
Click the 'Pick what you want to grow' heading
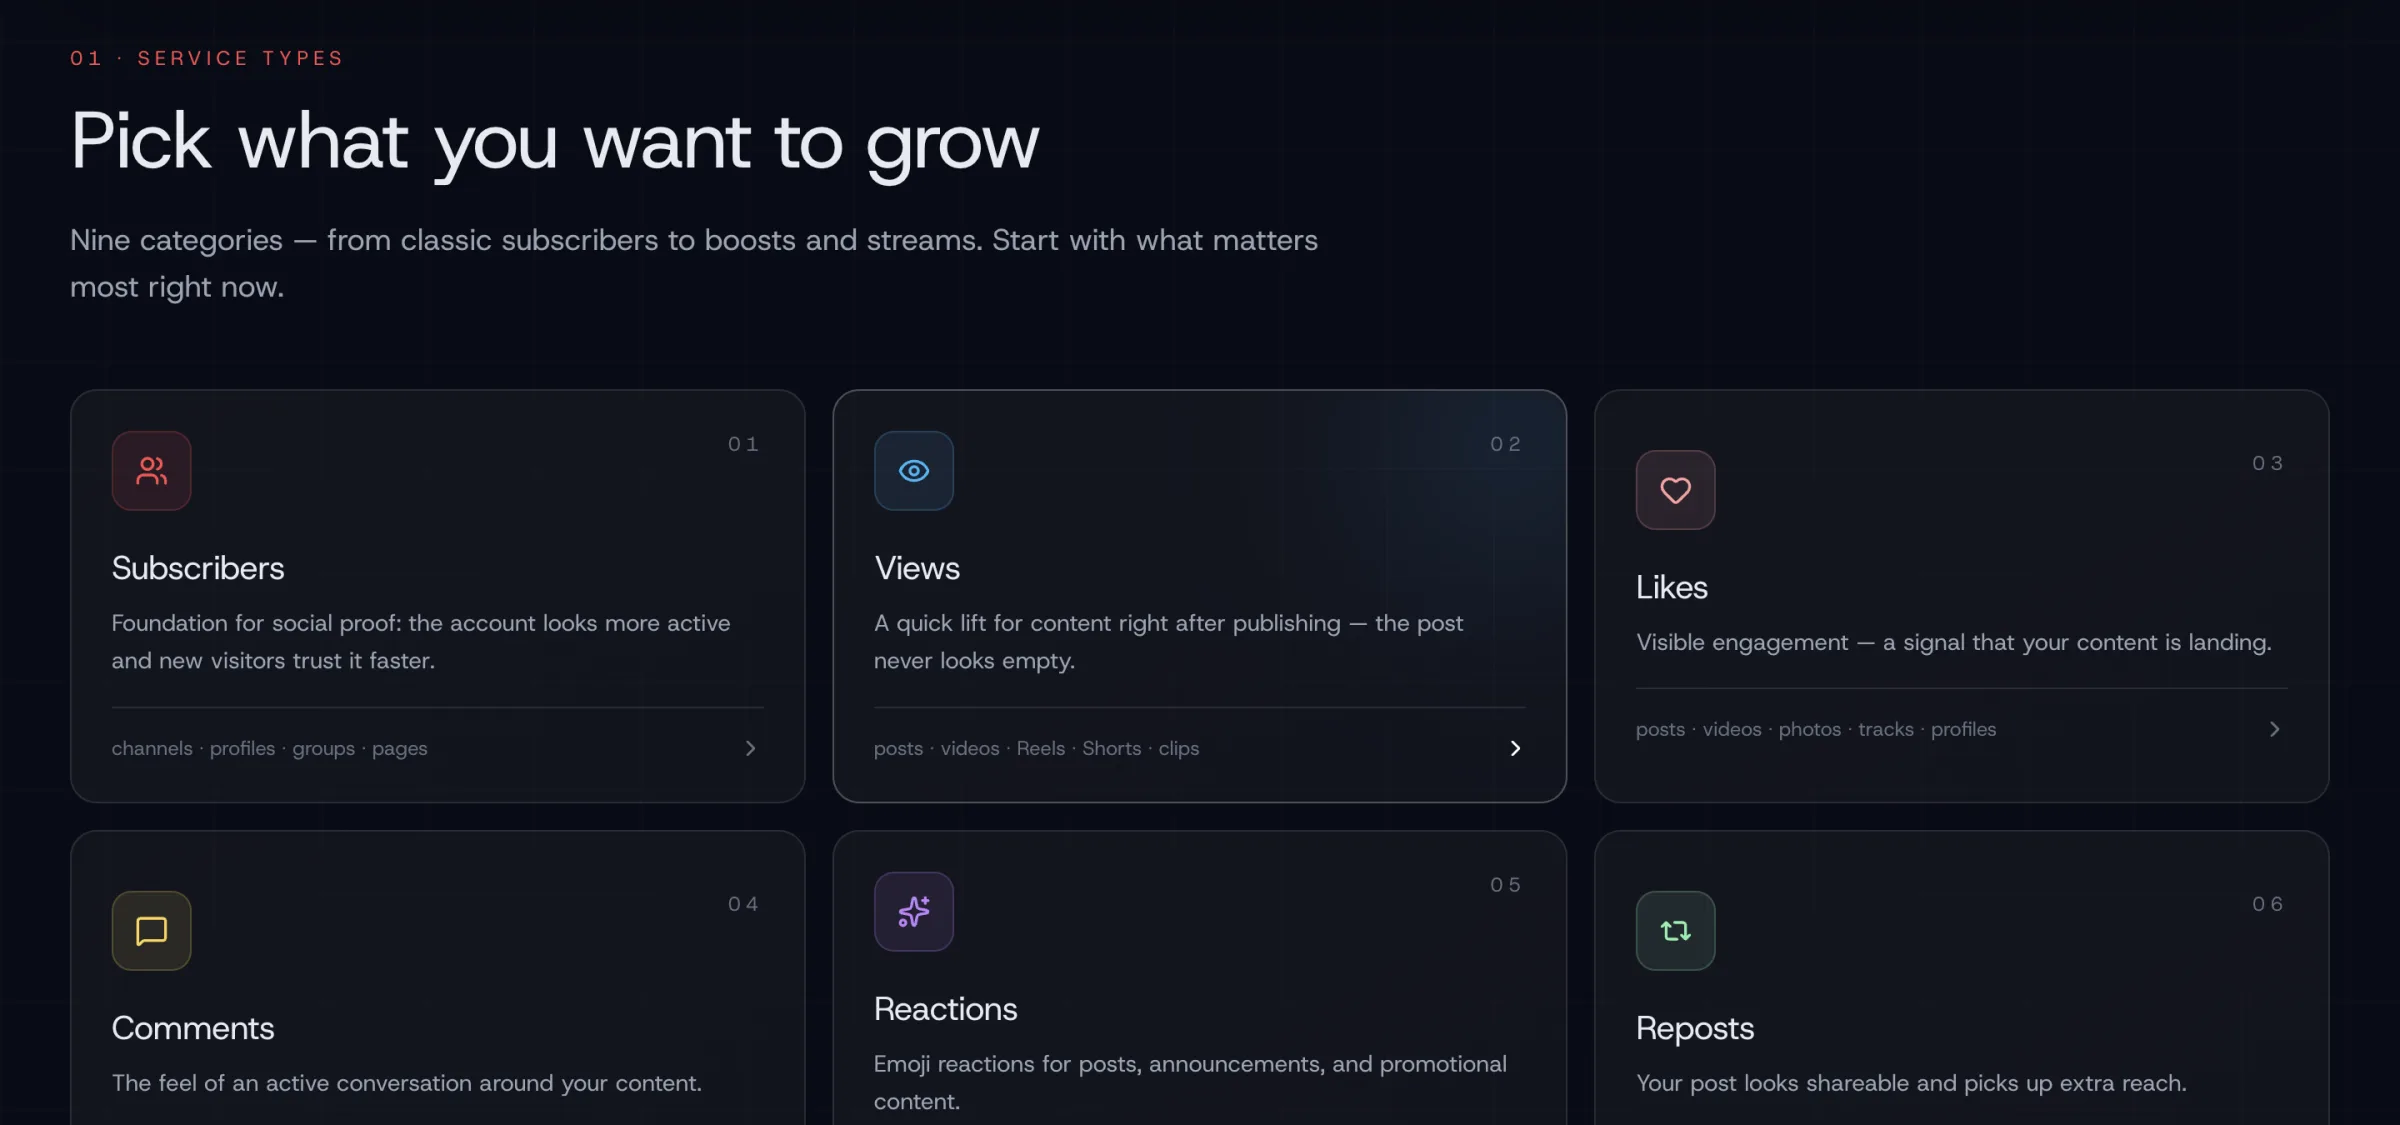coord(555,142)
